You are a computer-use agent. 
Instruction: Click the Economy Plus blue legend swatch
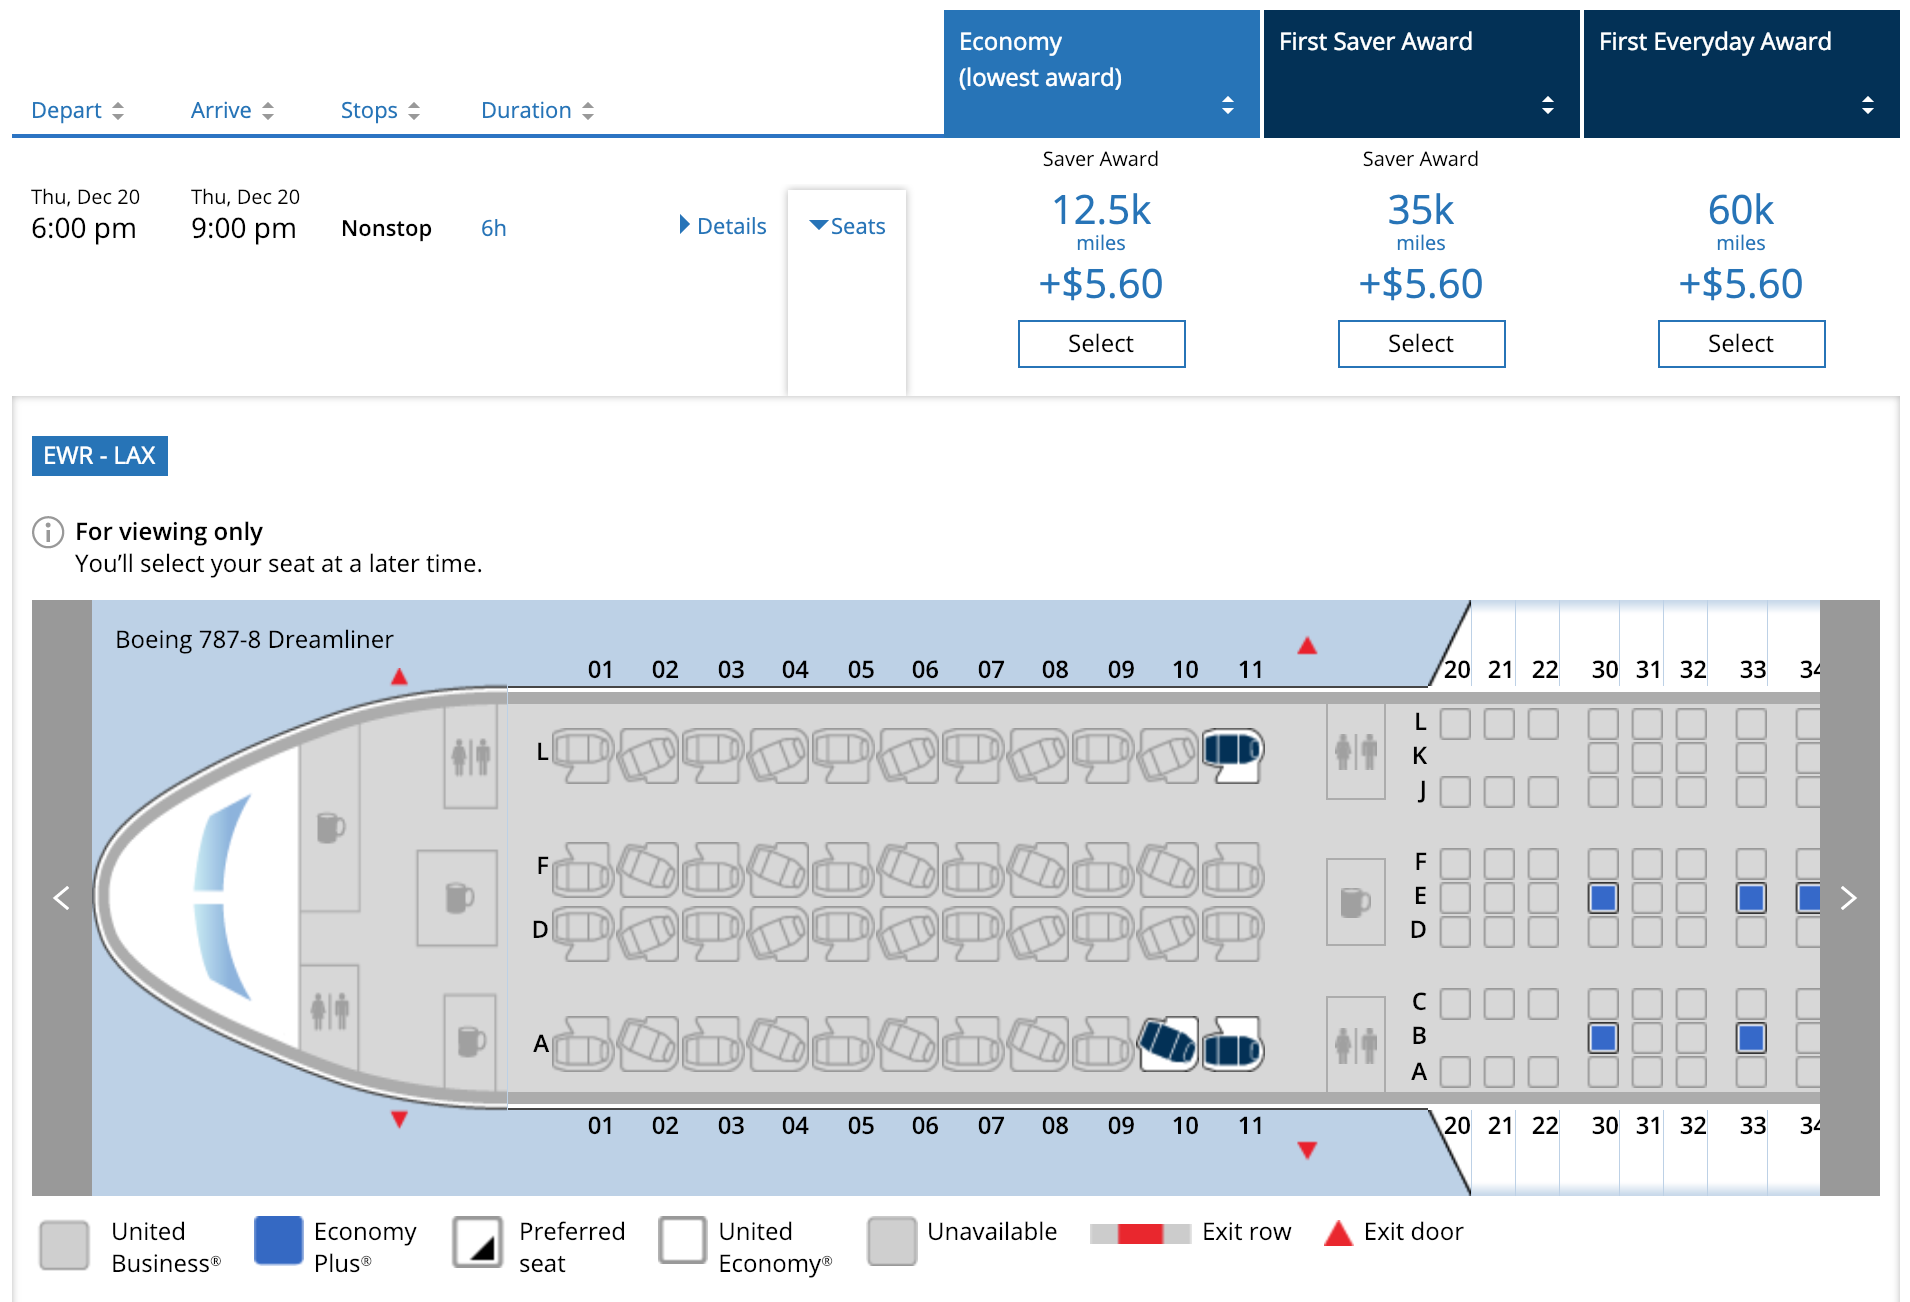click(x=278, y=1241)
